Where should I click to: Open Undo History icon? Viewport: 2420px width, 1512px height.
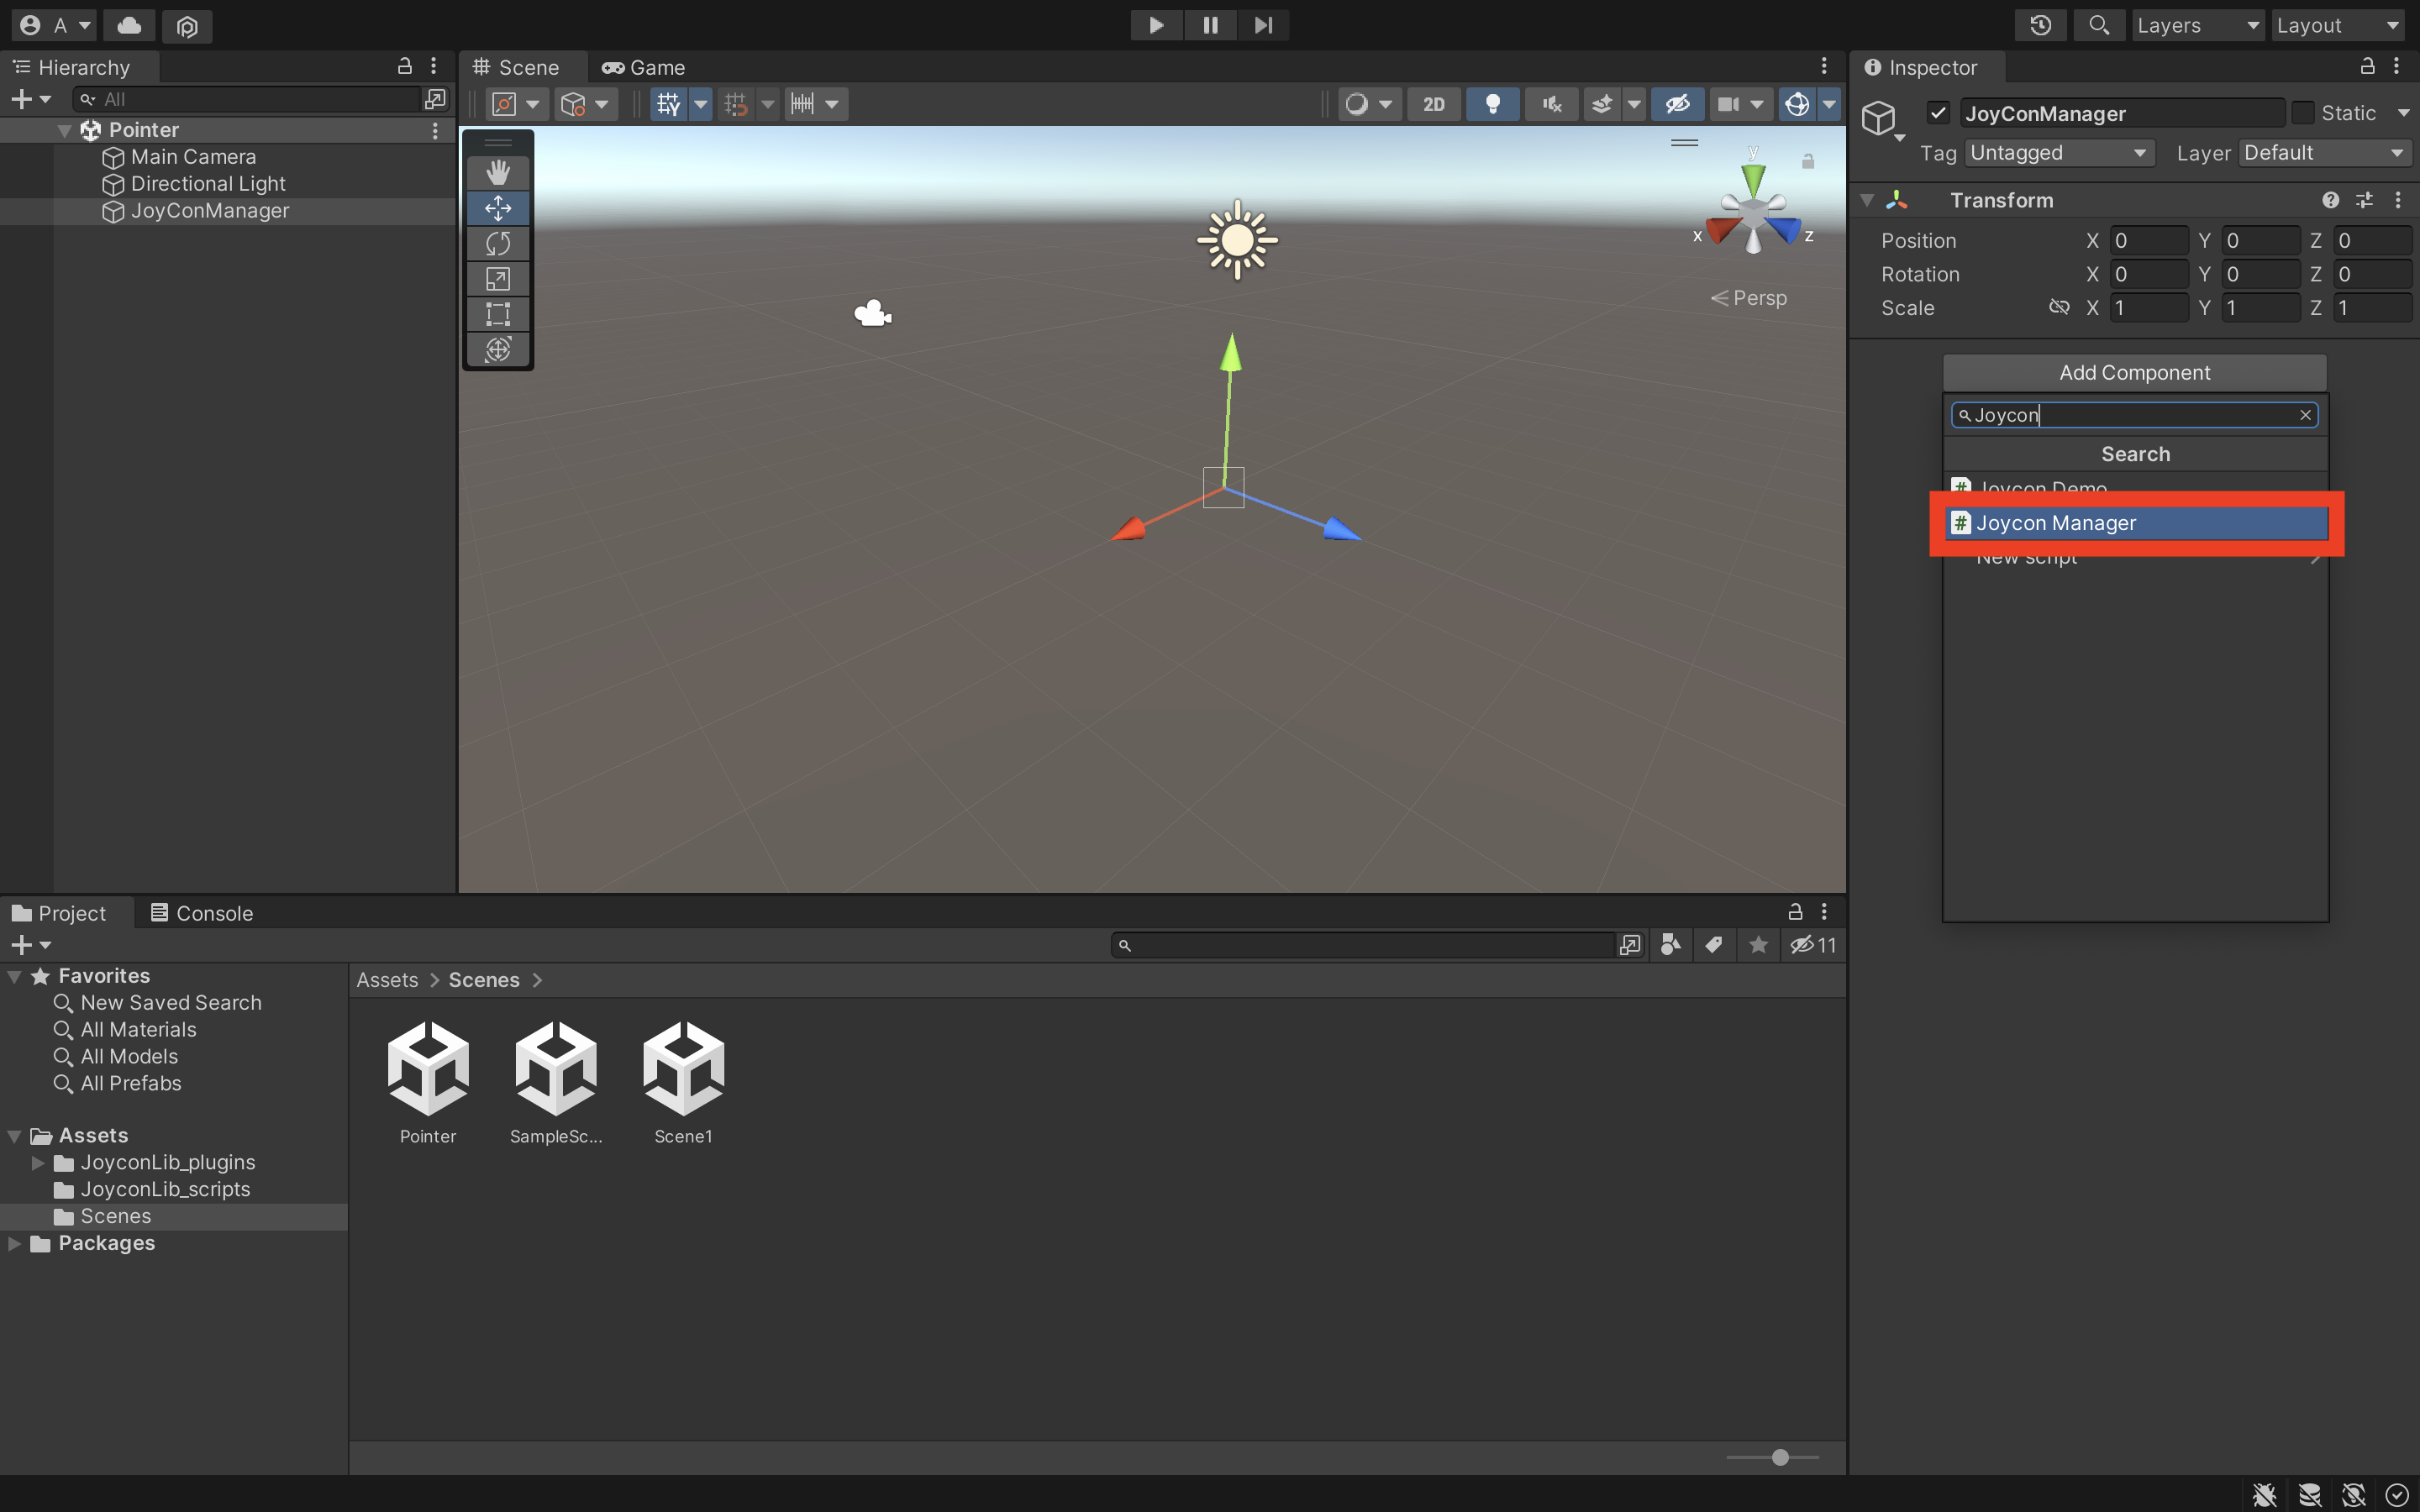2040,25
